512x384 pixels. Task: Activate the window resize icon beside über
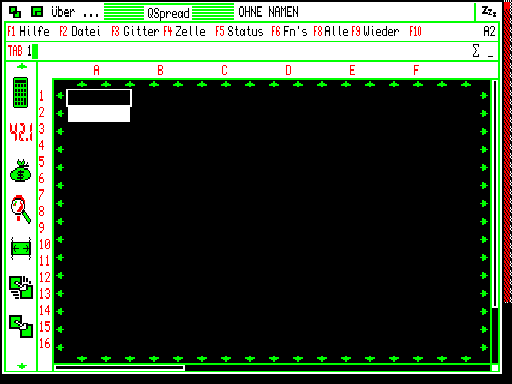[x=37, y=12]
